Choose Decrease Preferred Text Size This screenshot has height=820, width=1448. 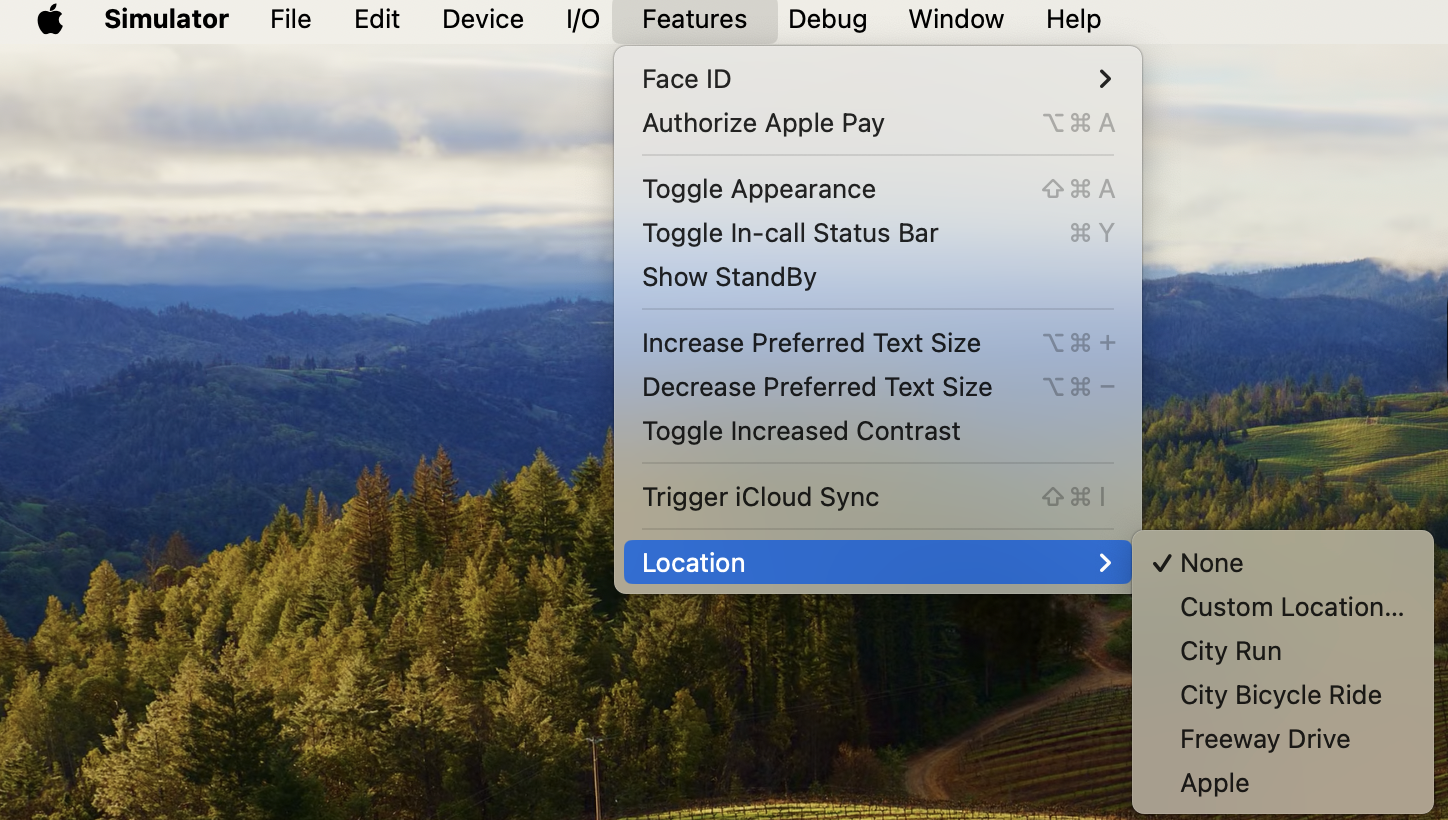click(x=878, y=386)
